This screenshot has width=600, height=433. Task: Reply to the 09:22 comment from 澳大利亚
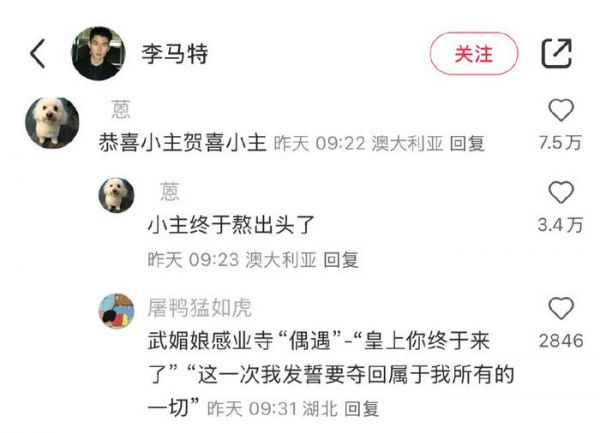(x=467, y=144)
